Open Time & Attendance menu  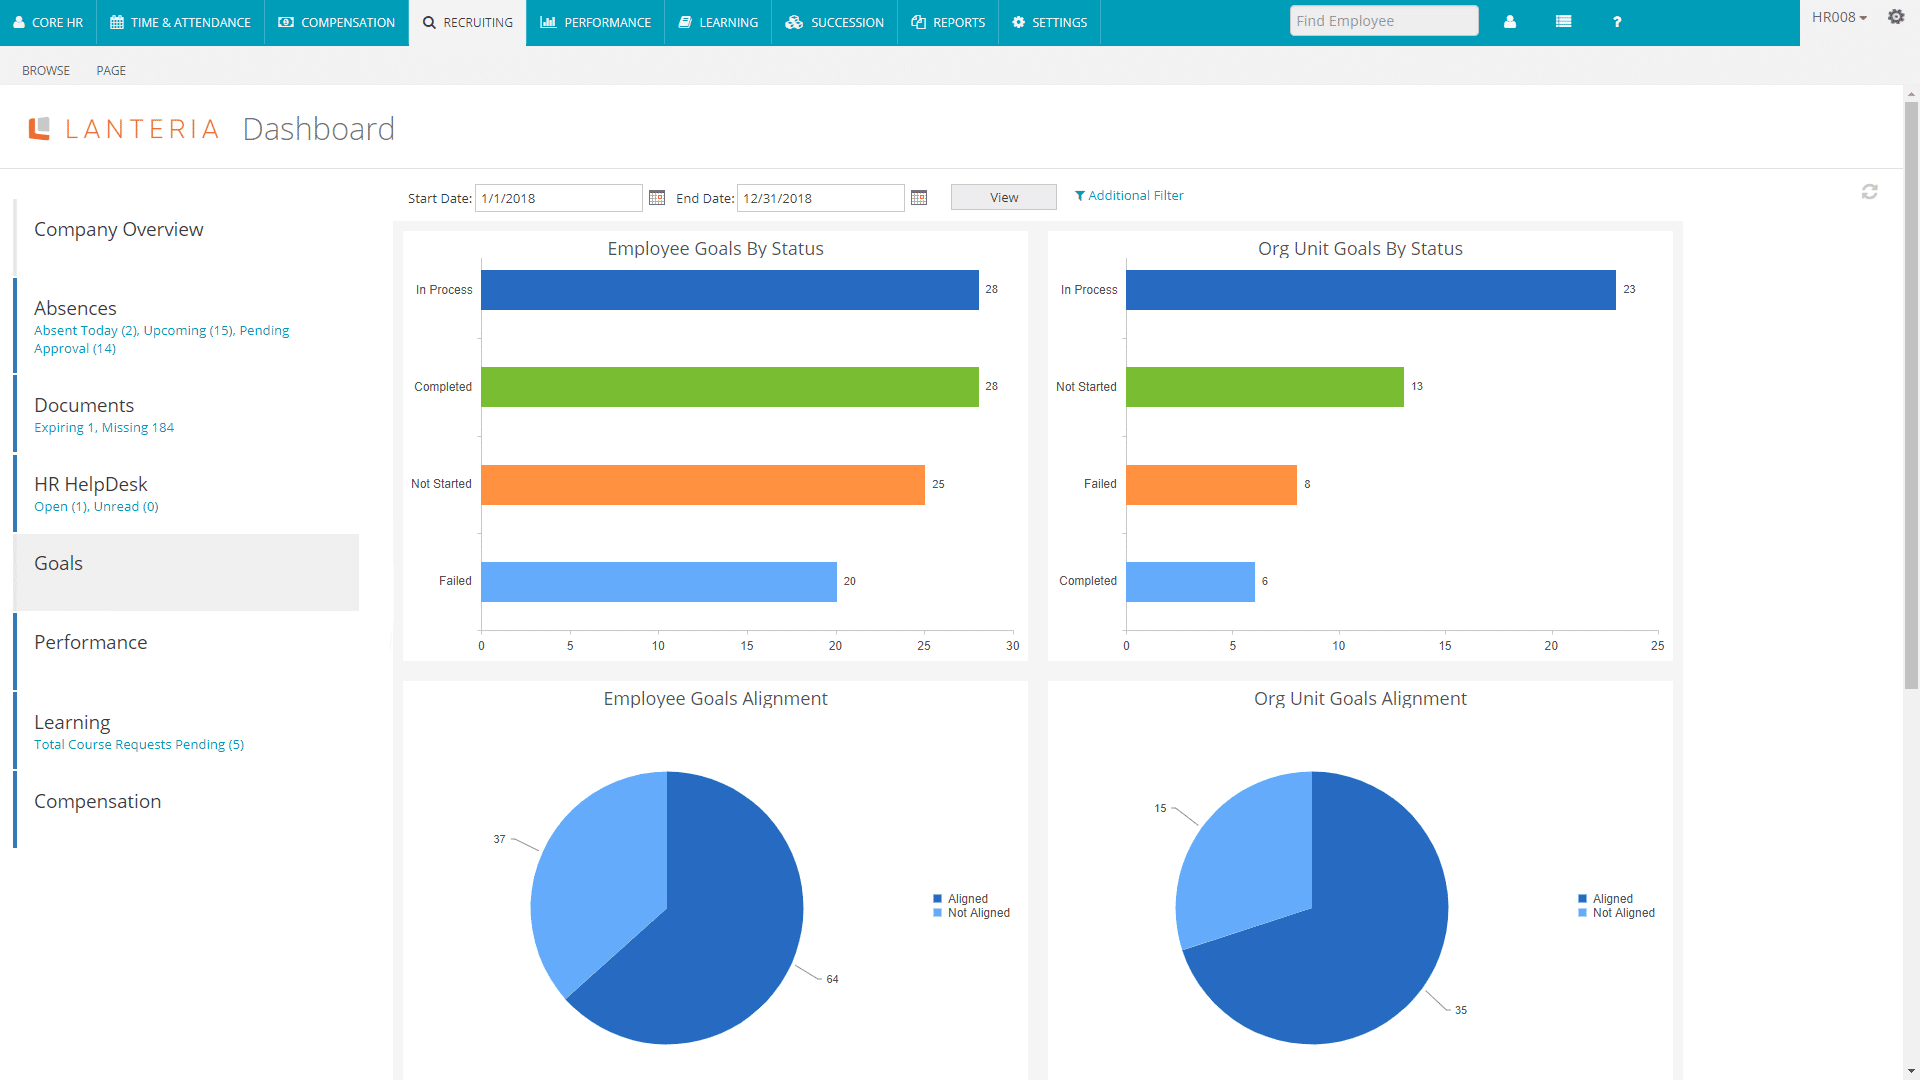181,22
